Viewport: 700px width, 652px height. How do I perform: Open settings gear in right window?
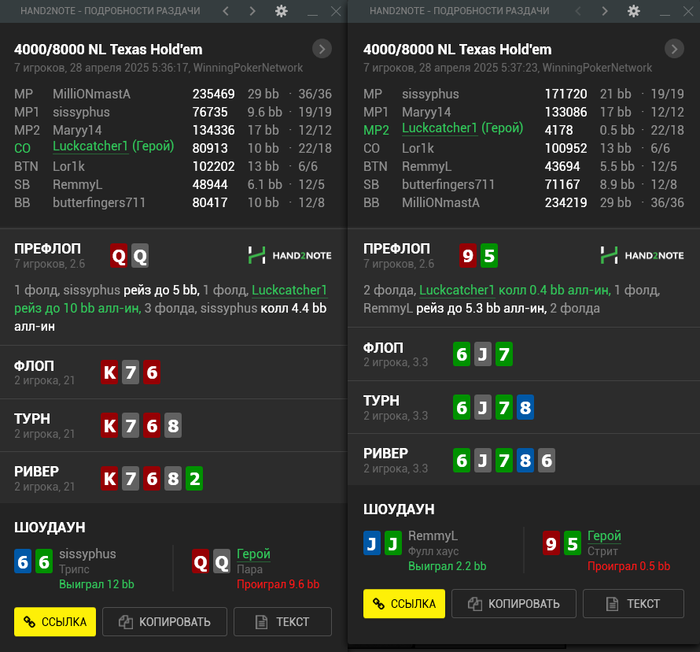[633, 11]
